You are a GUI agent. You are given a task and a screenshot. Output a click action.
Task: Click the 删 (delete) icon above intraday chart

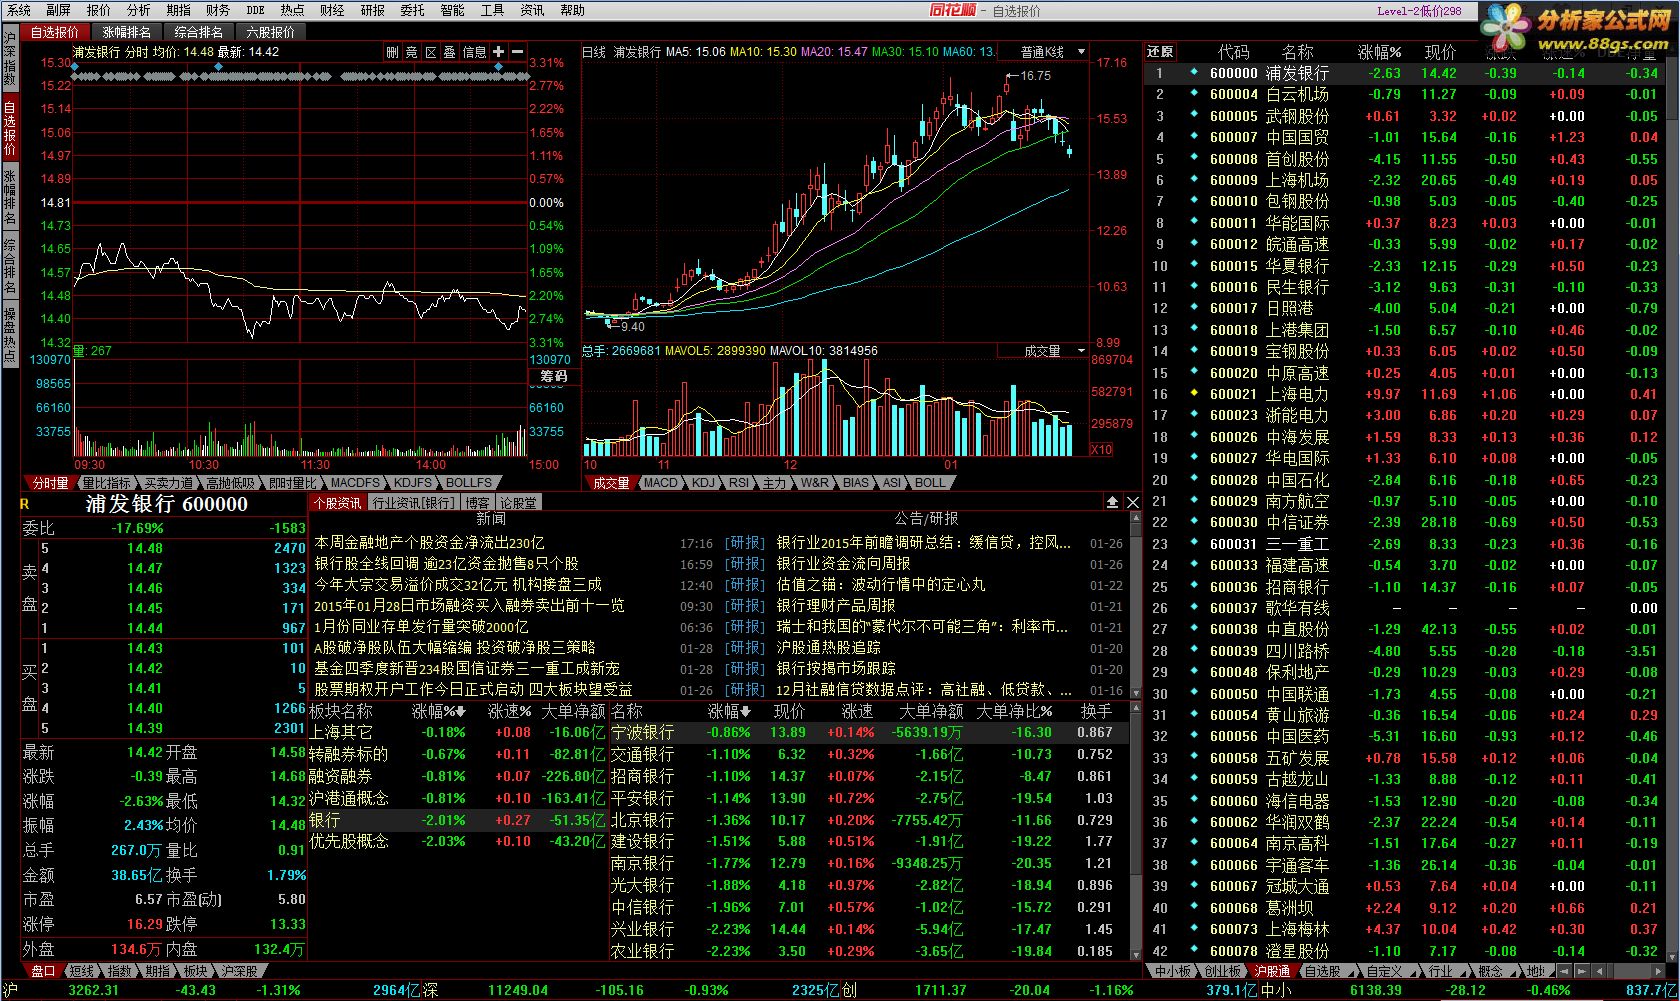pos(392,52)
